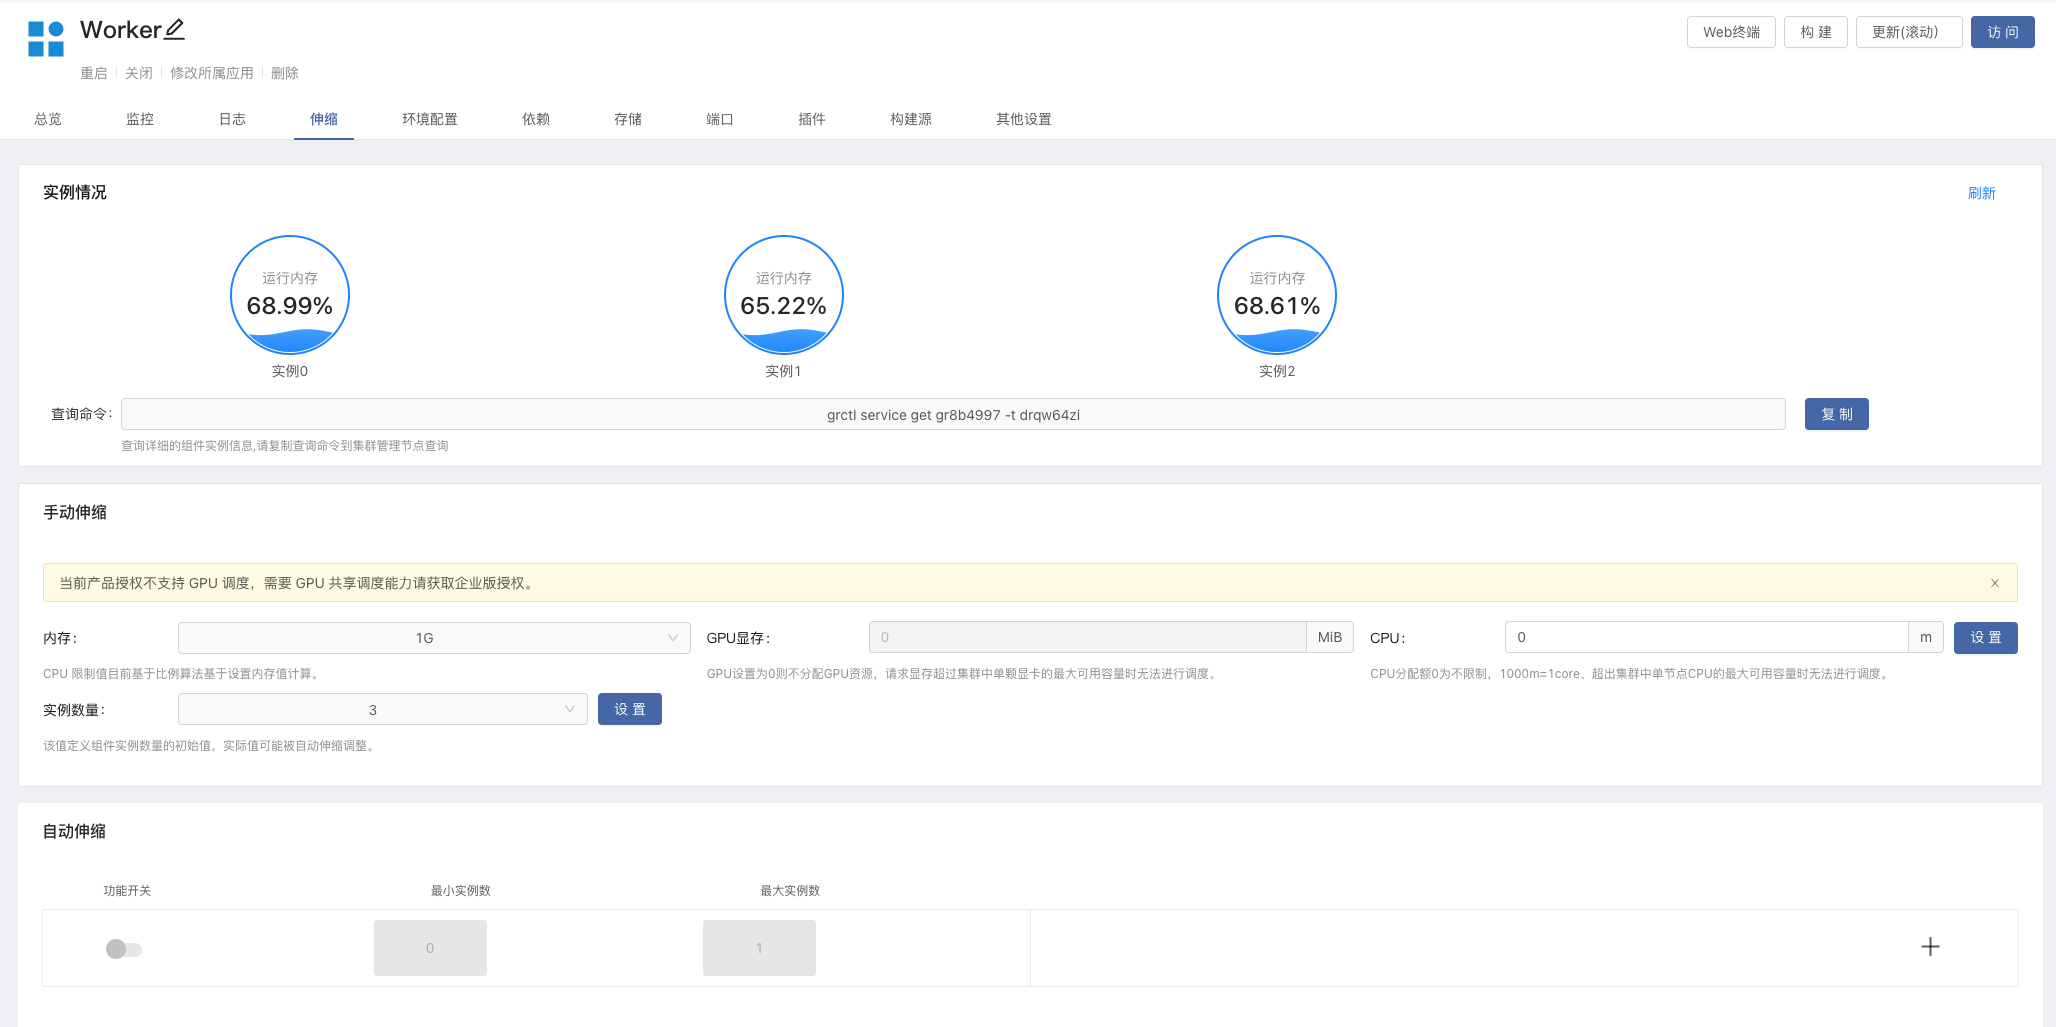The width and height of the screenshot is (2056, 1027).
Task: Expand the 实例数量 dropdown
Action: tap(382, 710)
